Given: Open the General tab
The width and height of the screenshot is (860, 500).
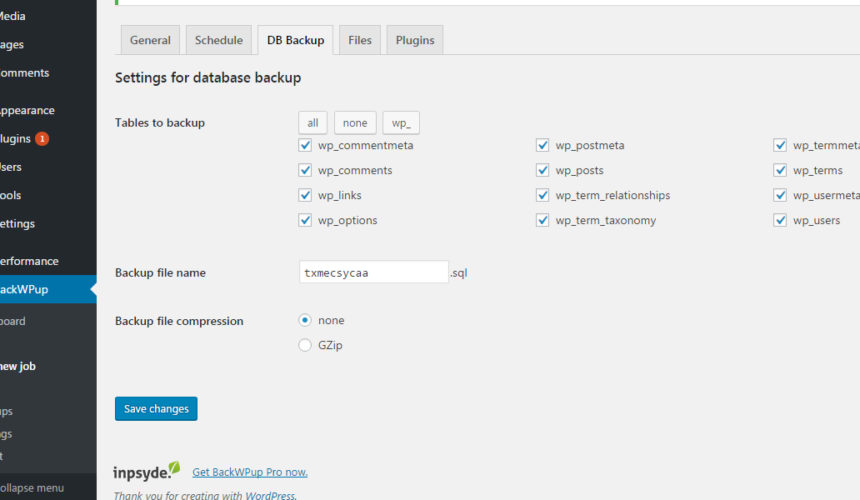Looking at the screenshot, I should [x=150, y=40].
